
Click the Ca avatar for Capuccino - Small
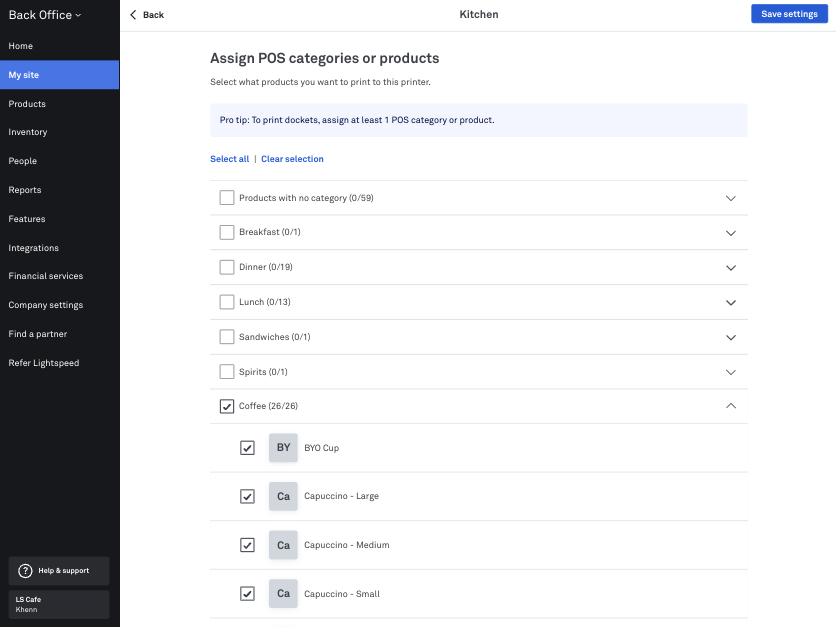[x=283, y=593]
